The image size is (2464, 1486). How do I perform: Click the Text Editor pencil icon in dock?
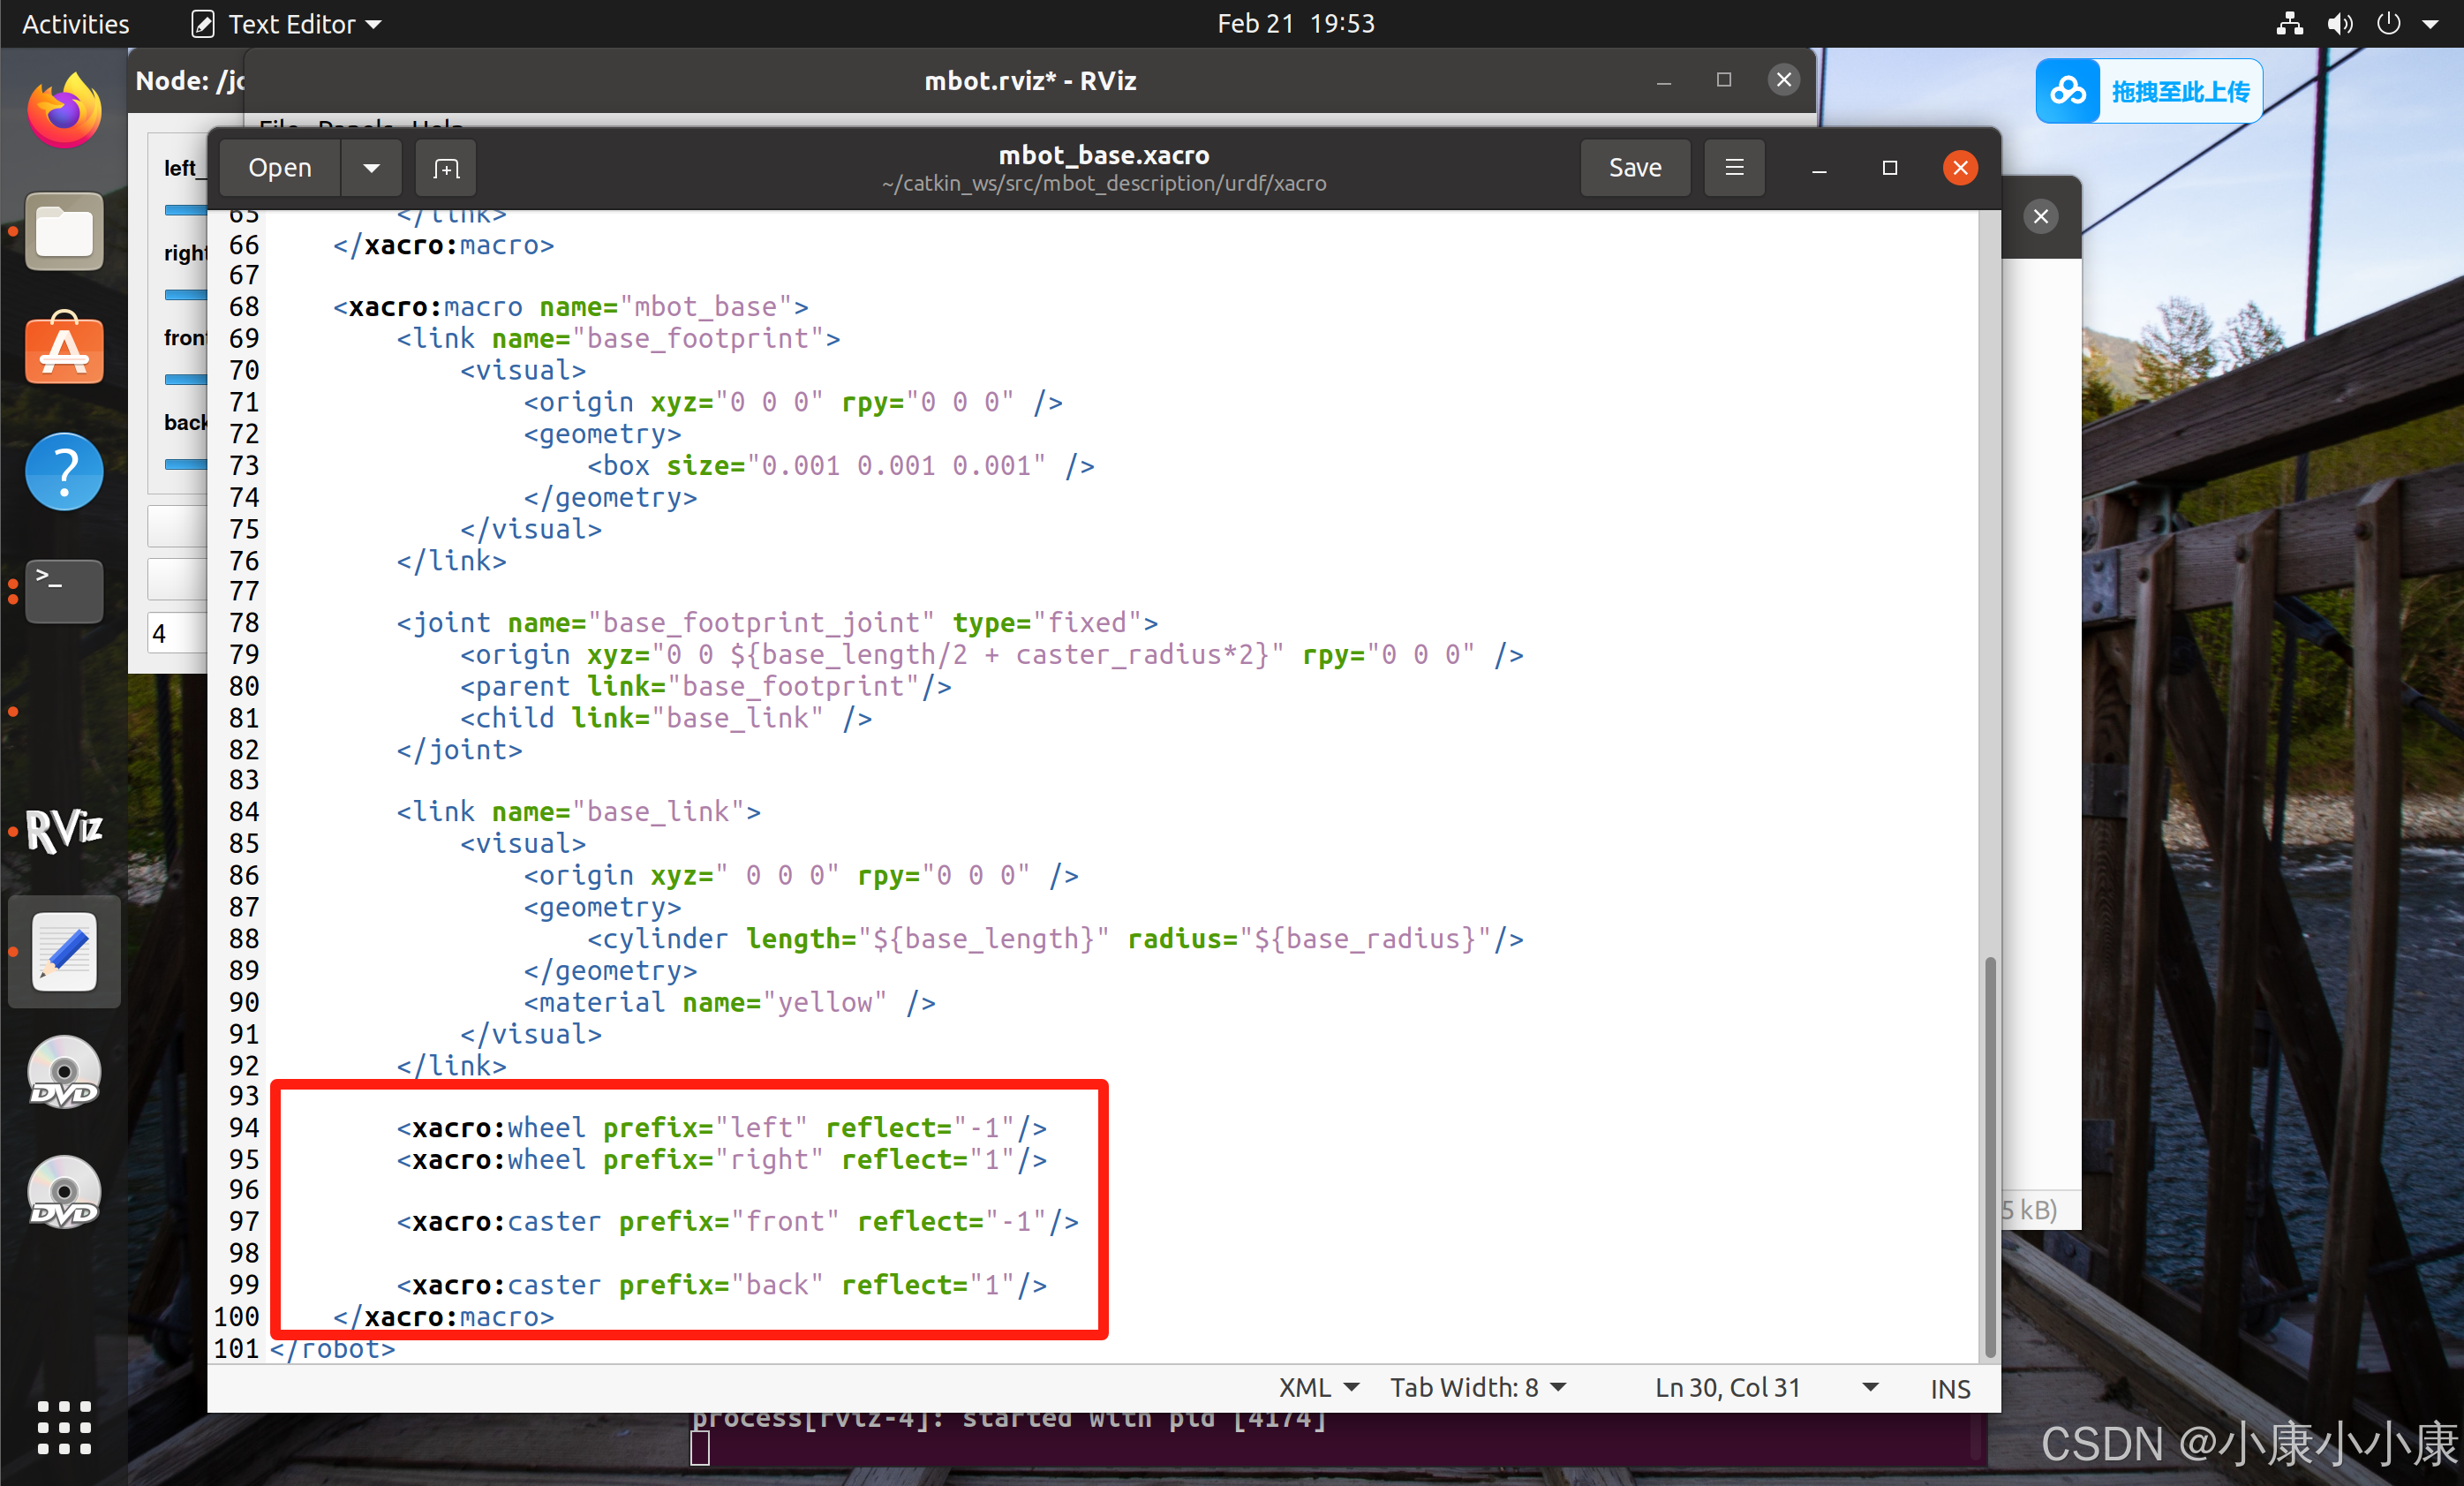(x=63, y=951)
